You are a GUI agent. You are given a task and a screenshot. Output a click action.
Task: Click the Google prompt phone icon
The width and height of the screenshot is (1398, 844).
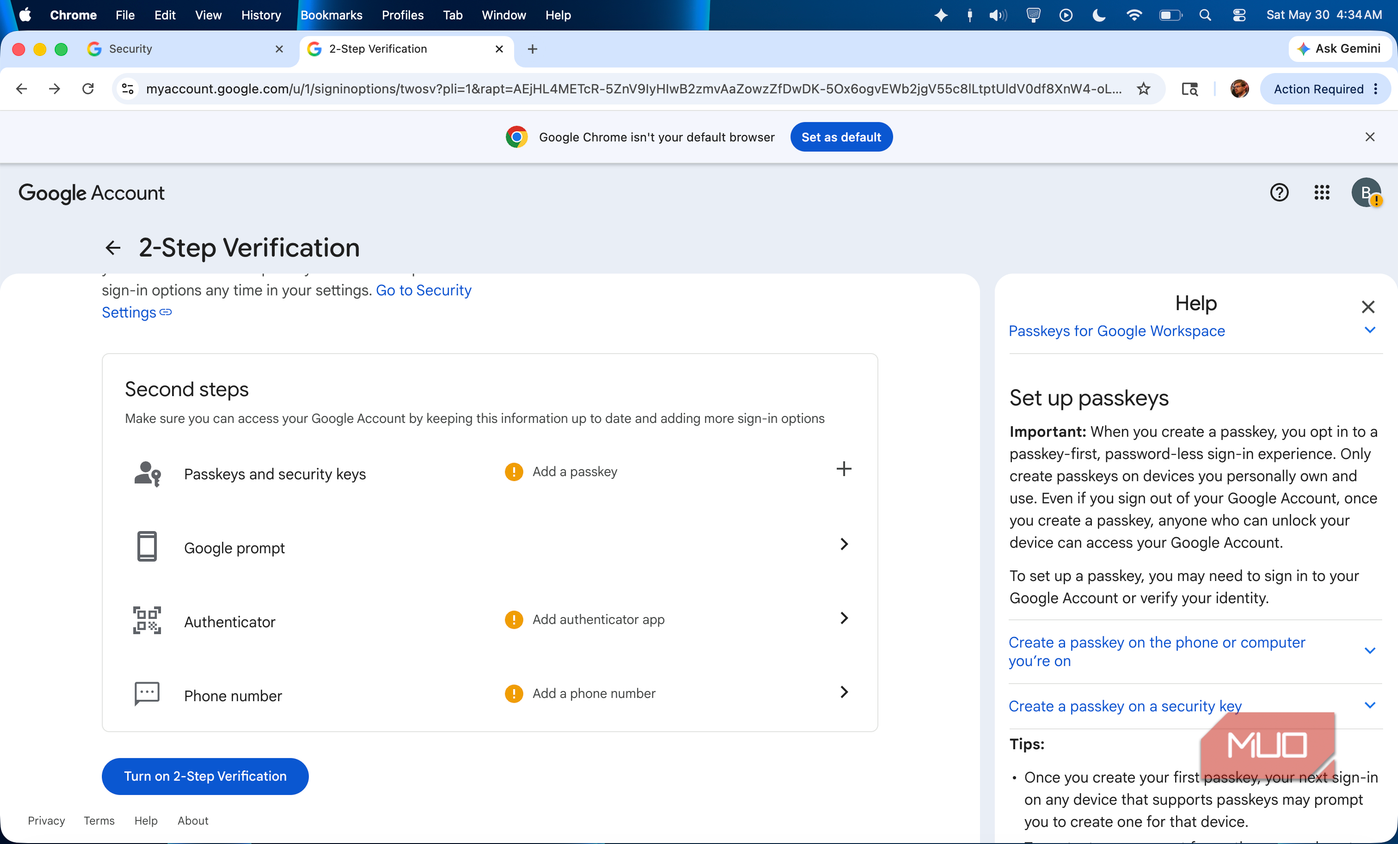[147, 546]
